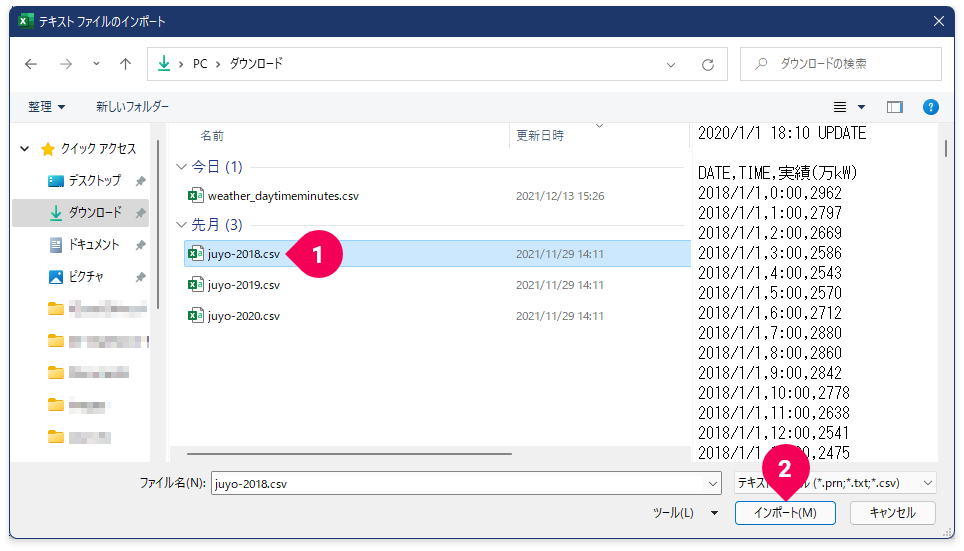Go back with the left arrow
964x551 pixels.
31,64
